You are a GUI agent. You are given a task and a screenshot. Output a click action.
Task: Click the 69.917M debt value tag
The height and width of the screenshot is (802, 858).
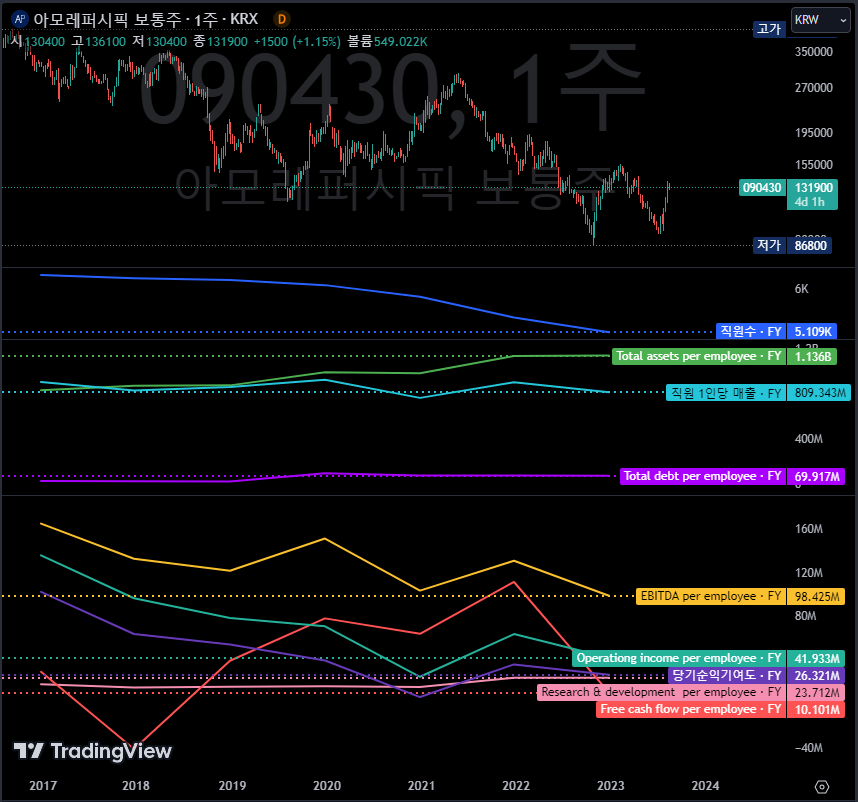816,476
